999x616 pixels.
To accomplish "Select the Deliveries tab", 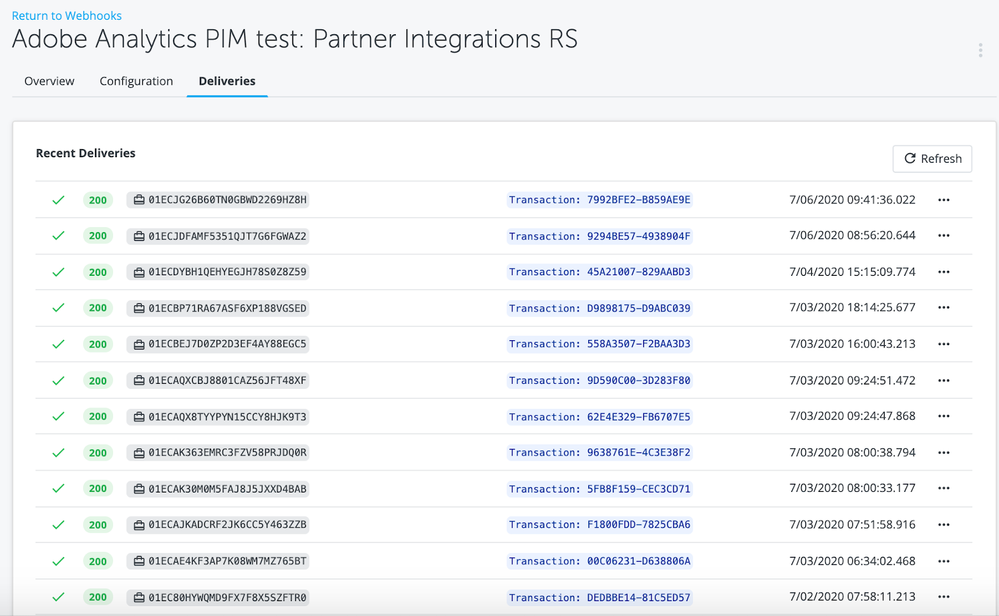I will pyautogui.click(x=227, y=81).
